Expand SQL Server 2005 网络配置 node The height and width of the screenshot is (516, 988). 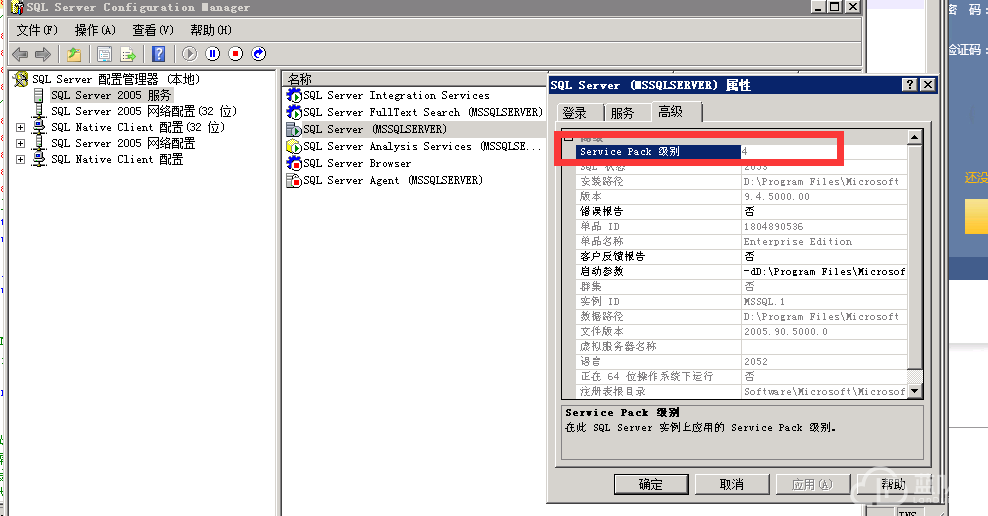click(20, 144)
